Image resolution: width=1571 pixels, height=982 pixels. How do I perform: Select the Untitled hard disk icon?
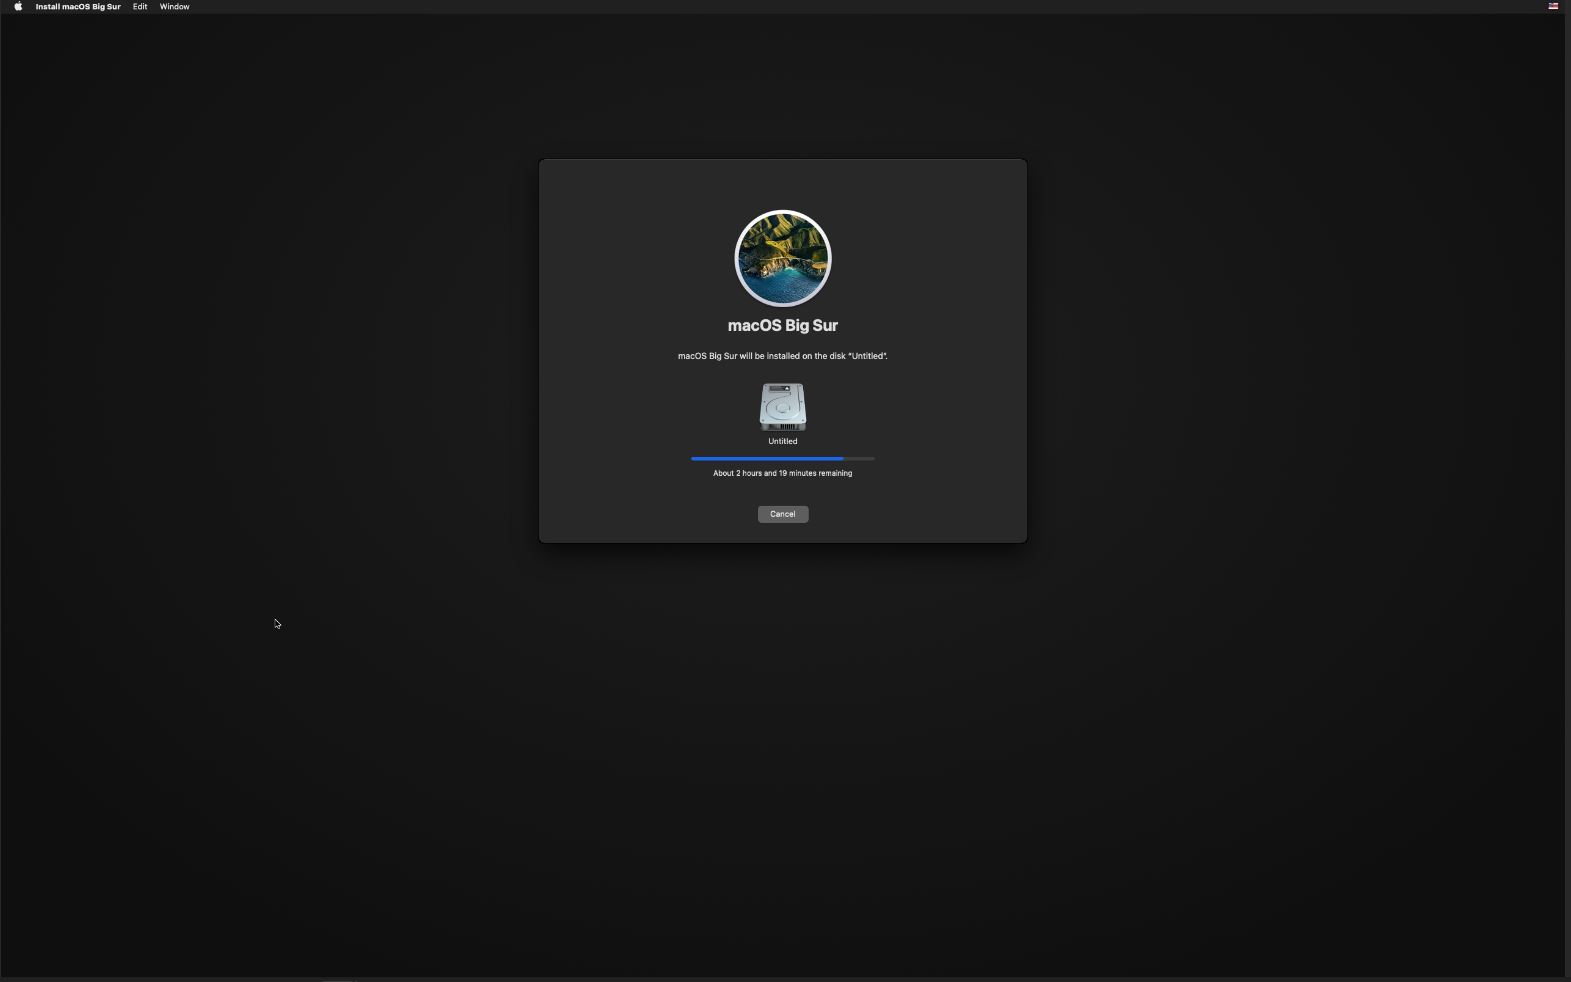point(783,407)
